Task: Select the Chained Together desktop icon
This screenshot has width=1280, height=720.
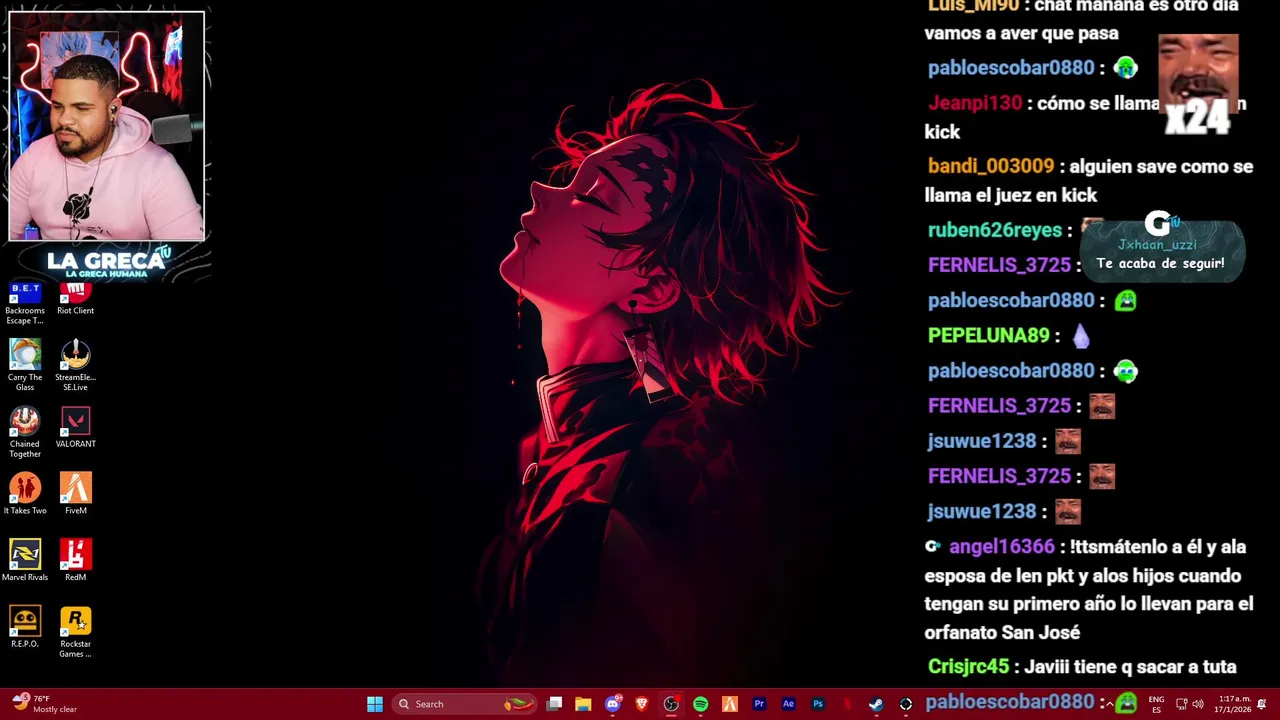Action: 25,432
